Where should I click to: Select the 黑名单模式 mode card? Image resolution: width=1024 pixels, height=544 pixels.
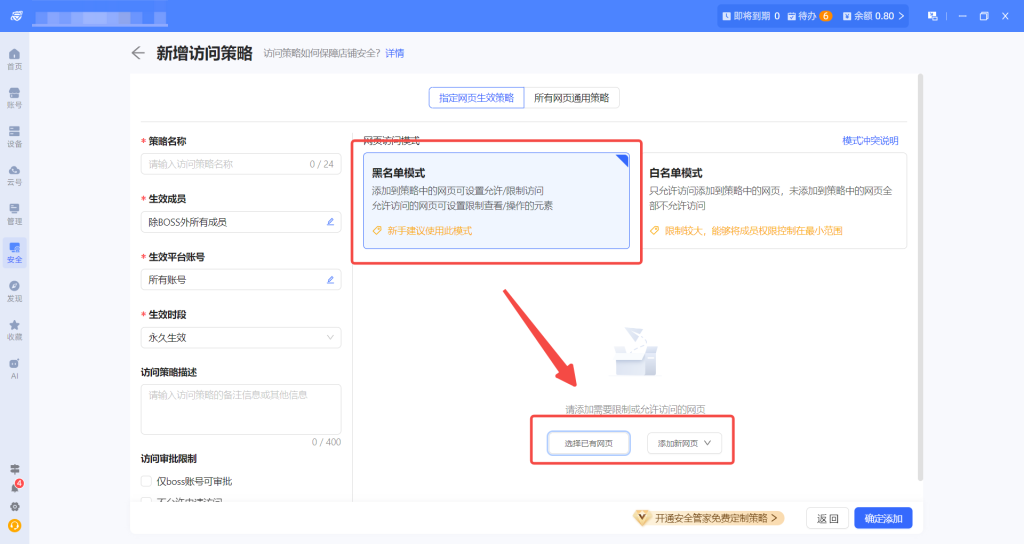pyautogui.click(x=495, y=200)
